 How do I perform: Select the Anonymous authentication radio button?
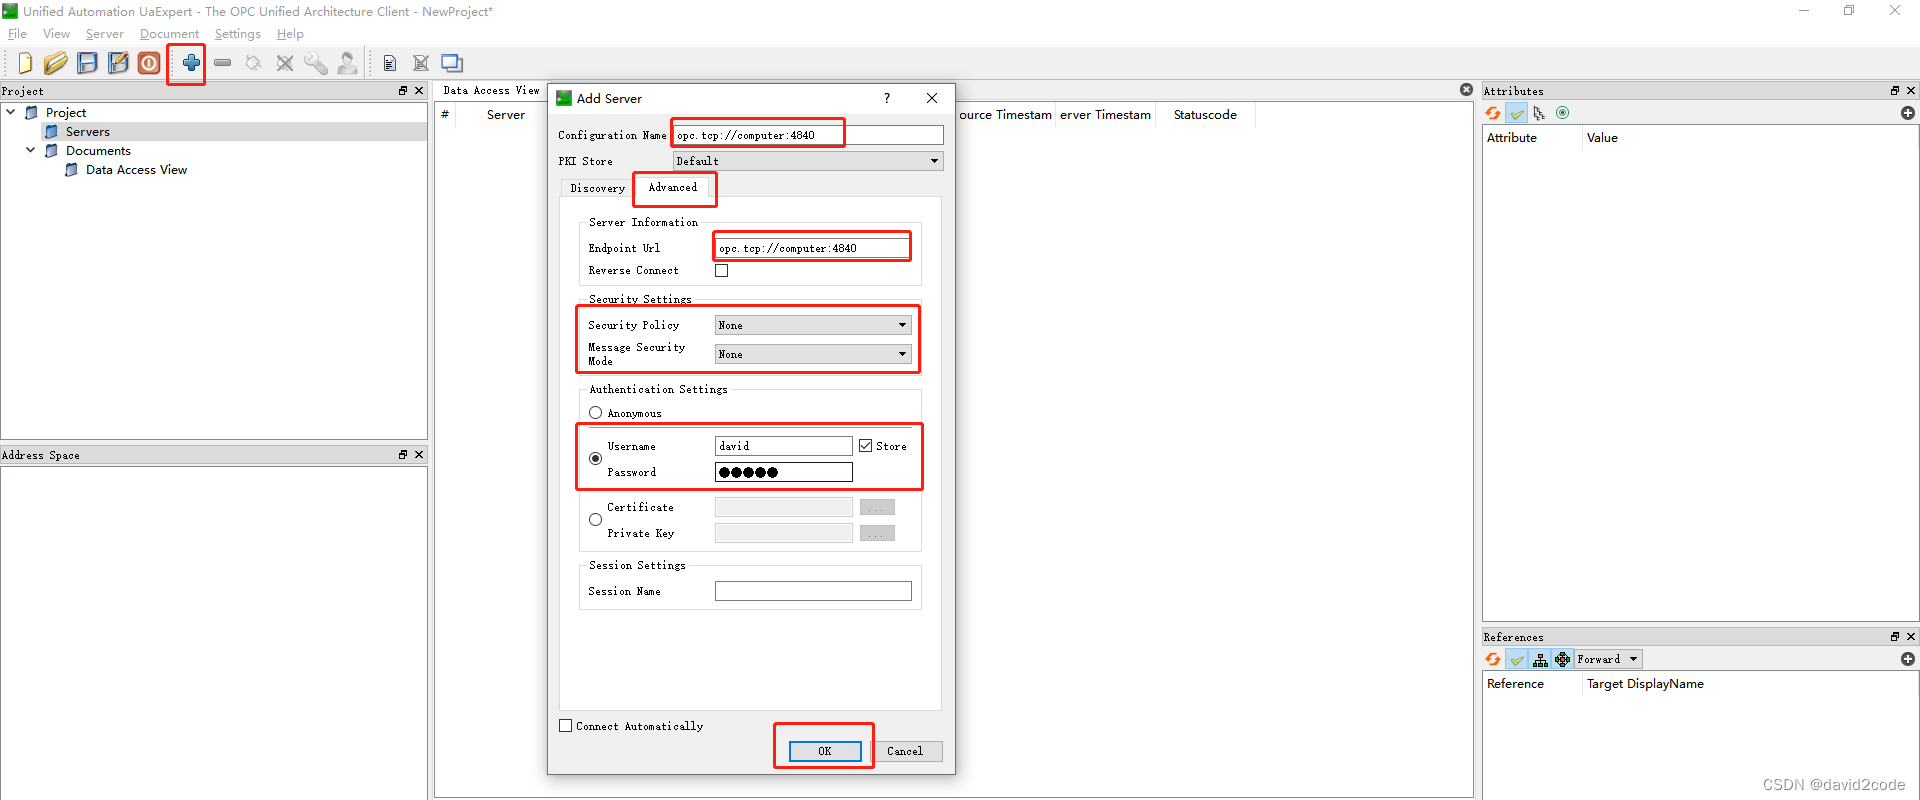coord(596,413)
